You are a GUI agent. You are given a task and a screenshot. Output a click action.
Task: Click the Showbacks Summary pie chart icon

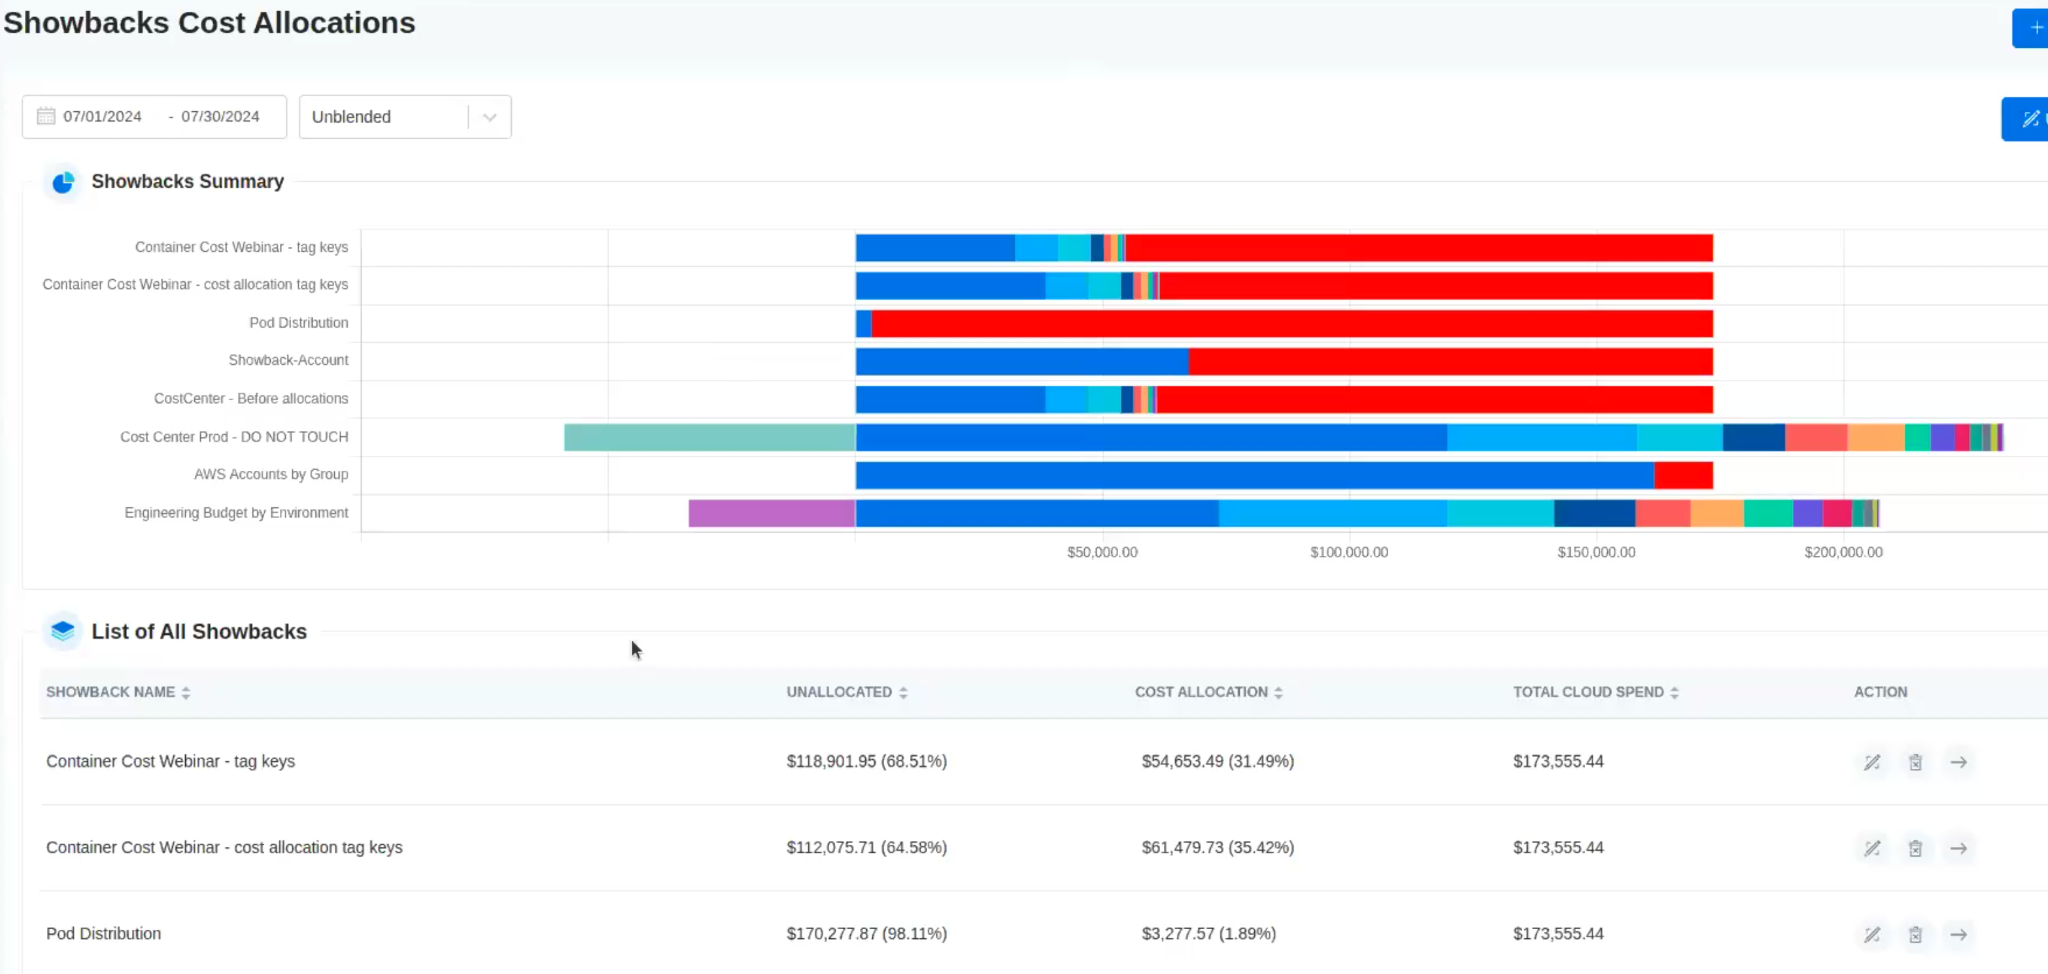(63, 182)
